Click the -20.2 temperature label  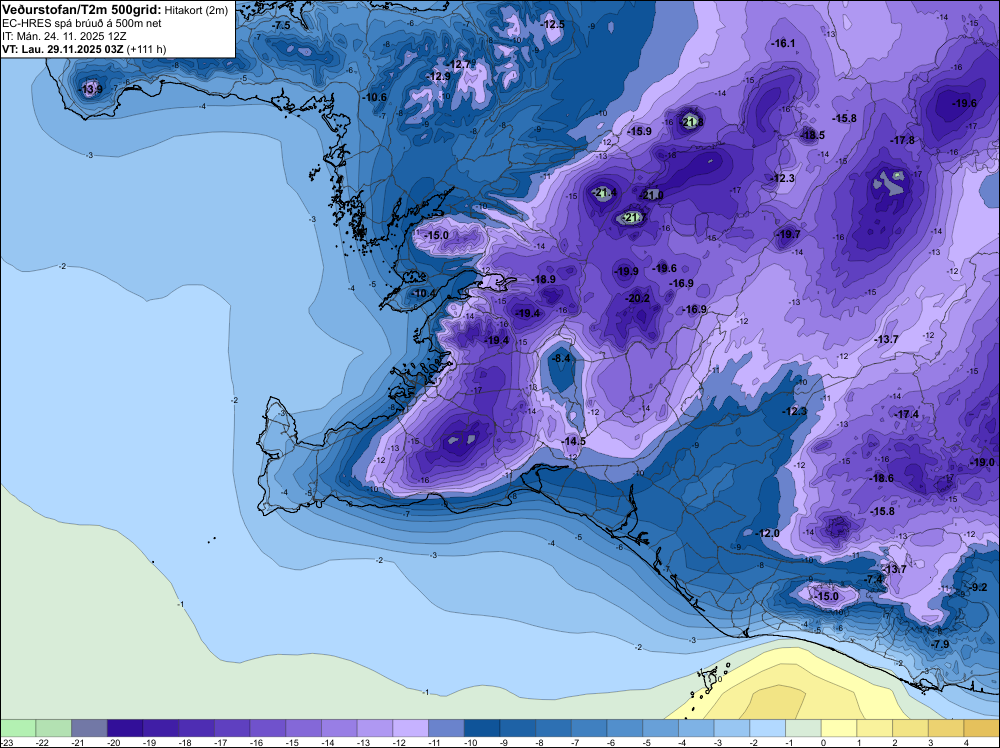coord(637,298)
